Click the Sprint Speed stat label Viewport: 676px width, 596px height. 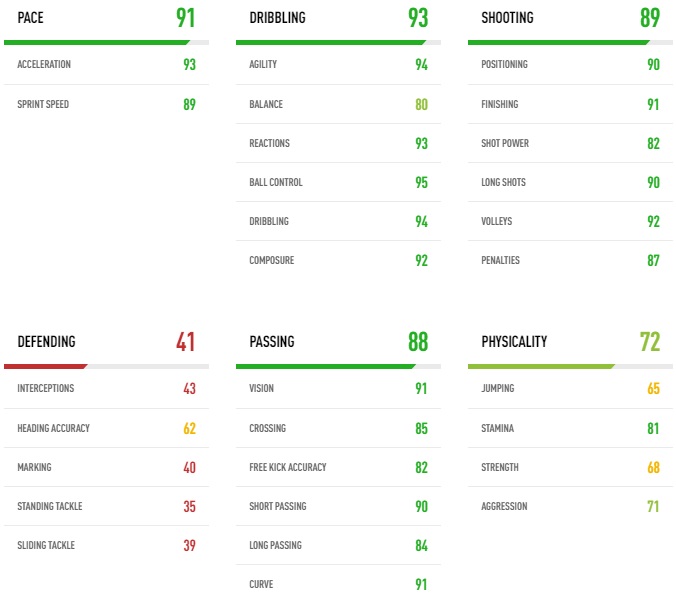click(43, 104)
